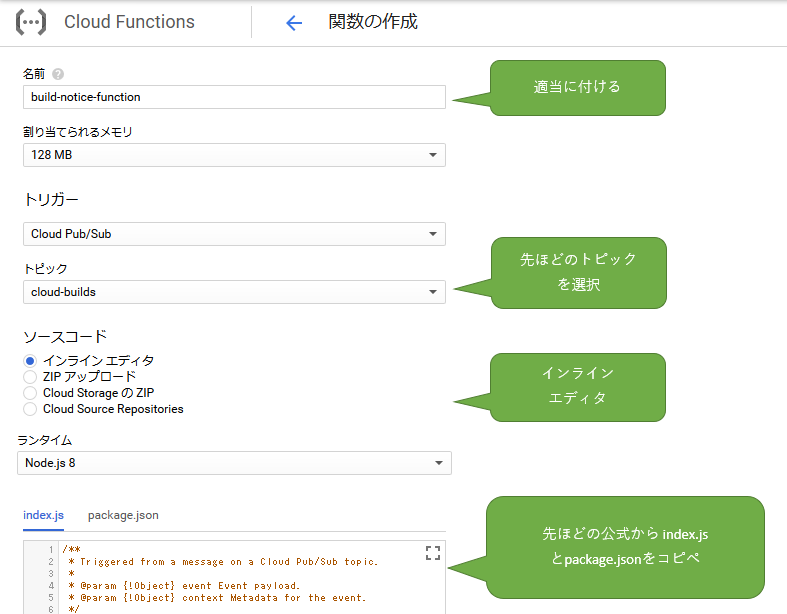Click the Cloud Functions title text
This screenshot has width=787, height=614.
click(129, 22)
